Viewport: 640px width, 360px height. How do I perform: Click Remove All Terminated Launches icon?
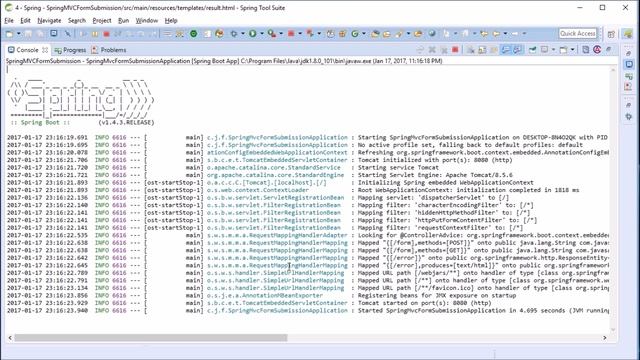tap(444, 50)
